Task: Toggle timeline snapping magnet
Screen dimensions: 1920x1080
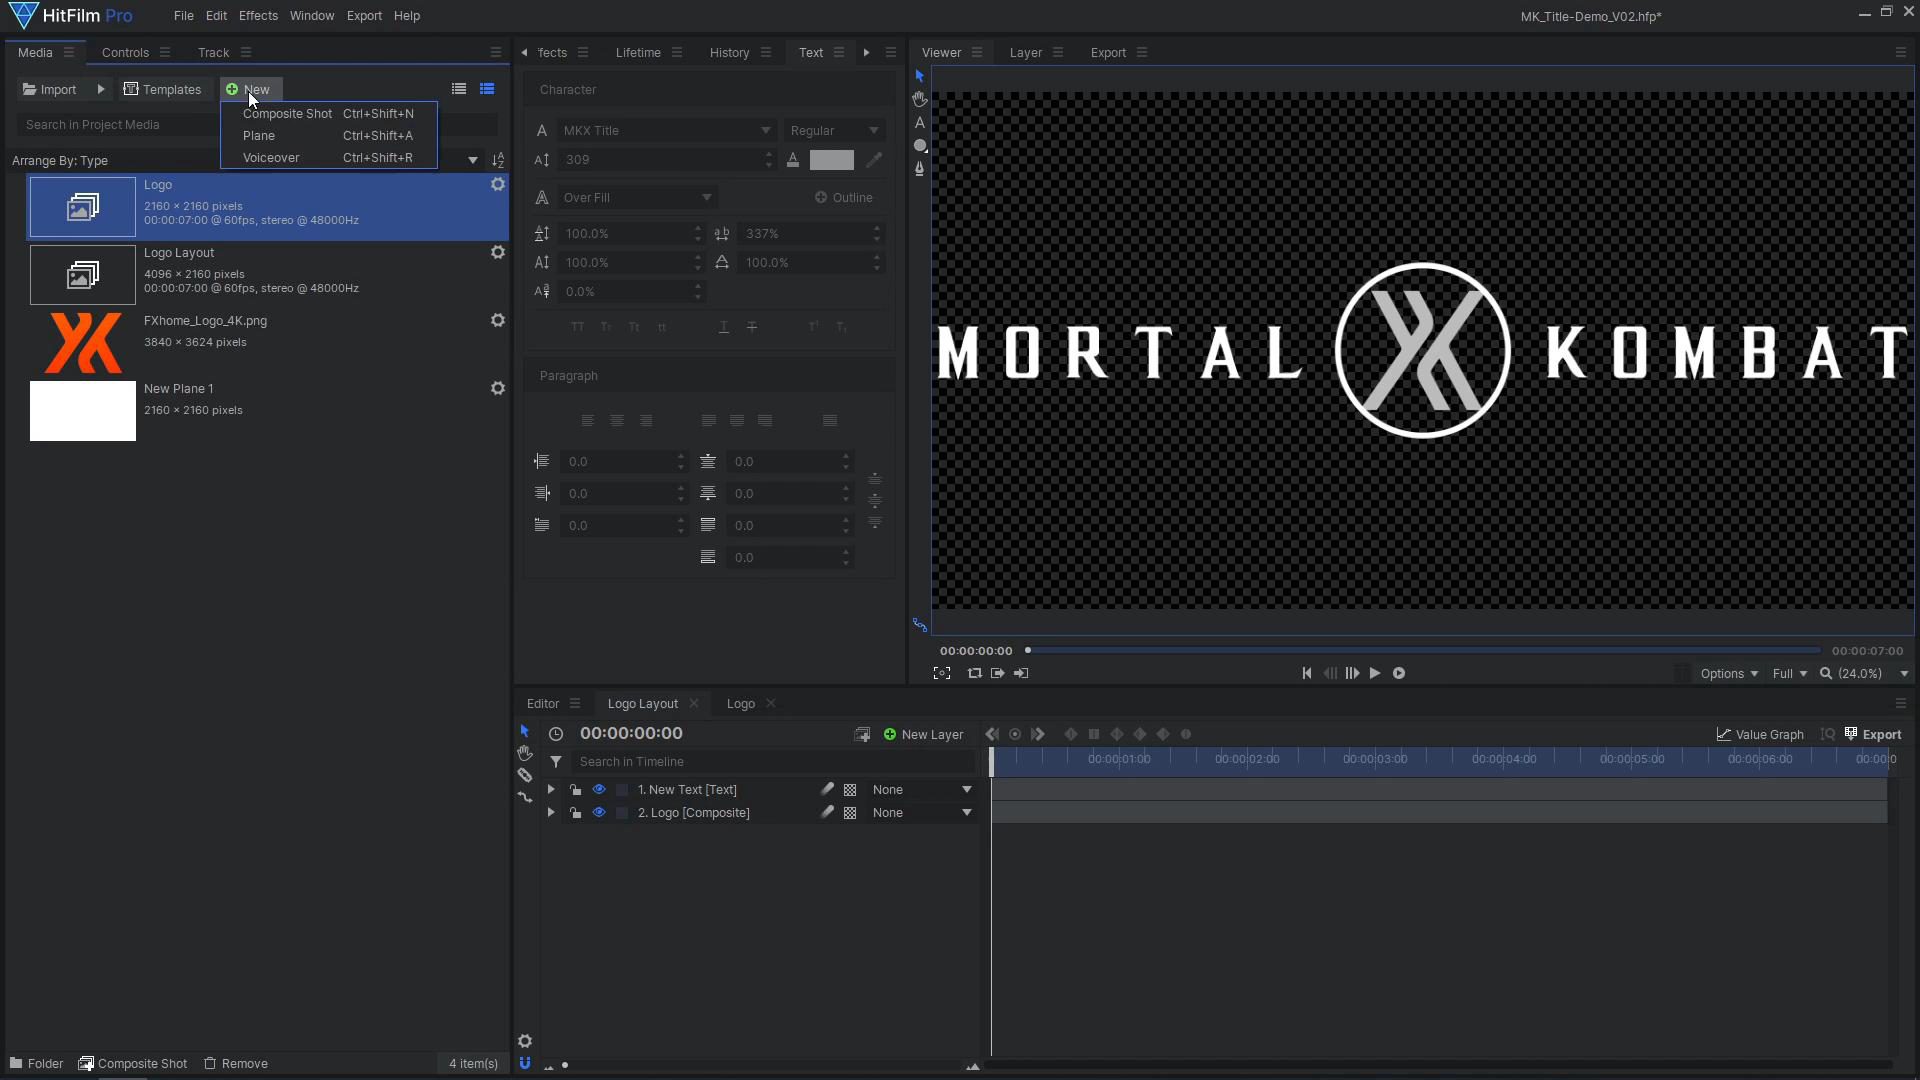Action: click(x=525, y=1063)
